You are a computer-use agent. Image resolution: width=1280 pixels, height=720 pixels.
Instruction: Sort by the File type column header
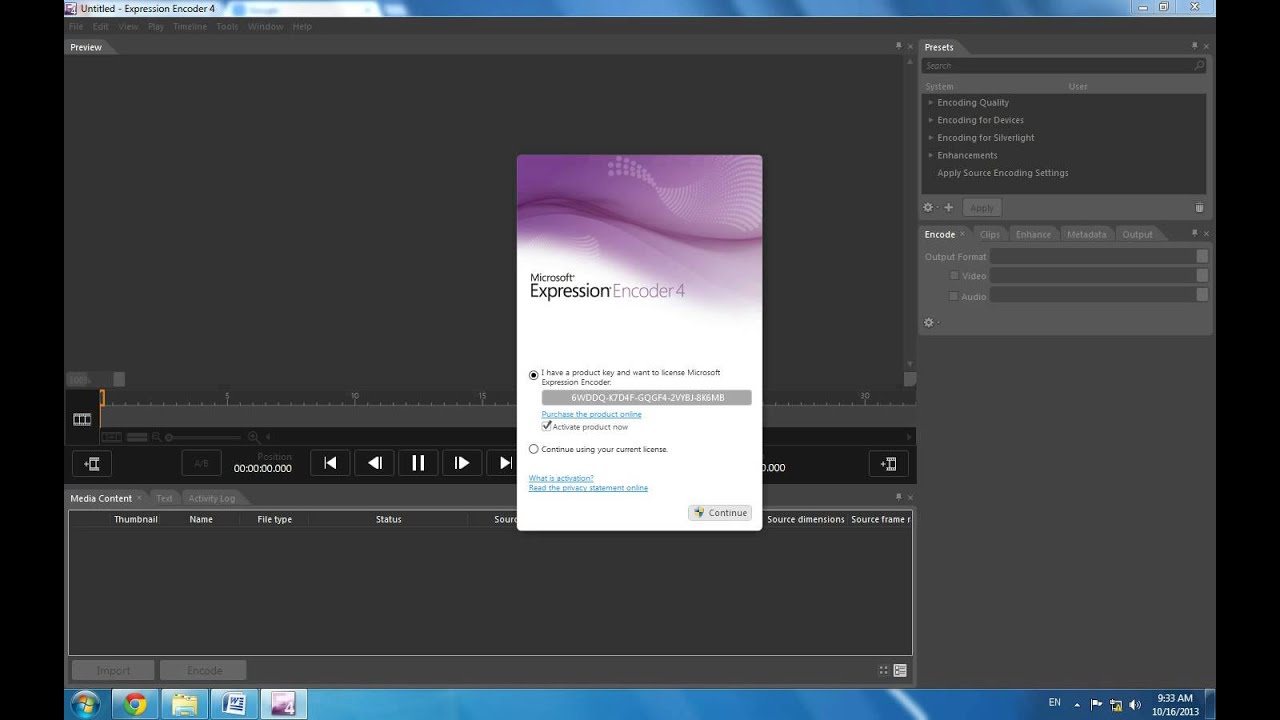pyautogui.click(x=274, y=519)
